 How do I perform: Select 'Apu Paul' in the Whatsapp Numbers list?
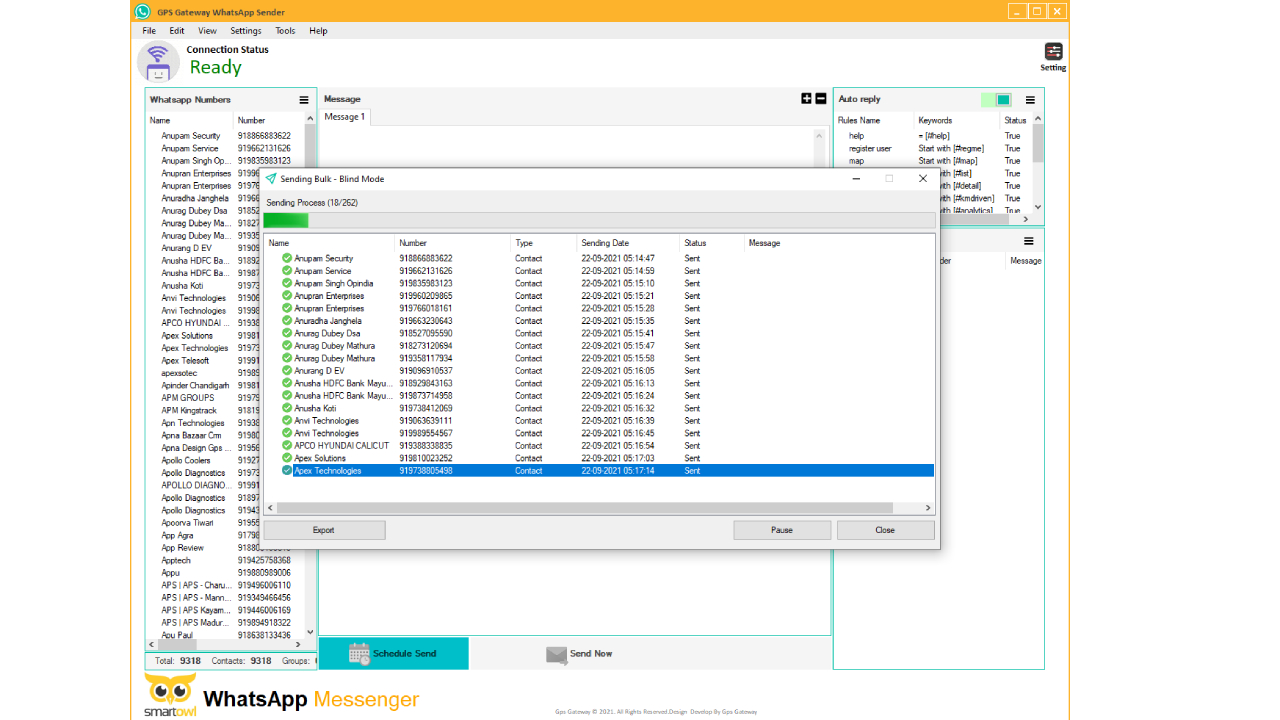tap(177, 635)
